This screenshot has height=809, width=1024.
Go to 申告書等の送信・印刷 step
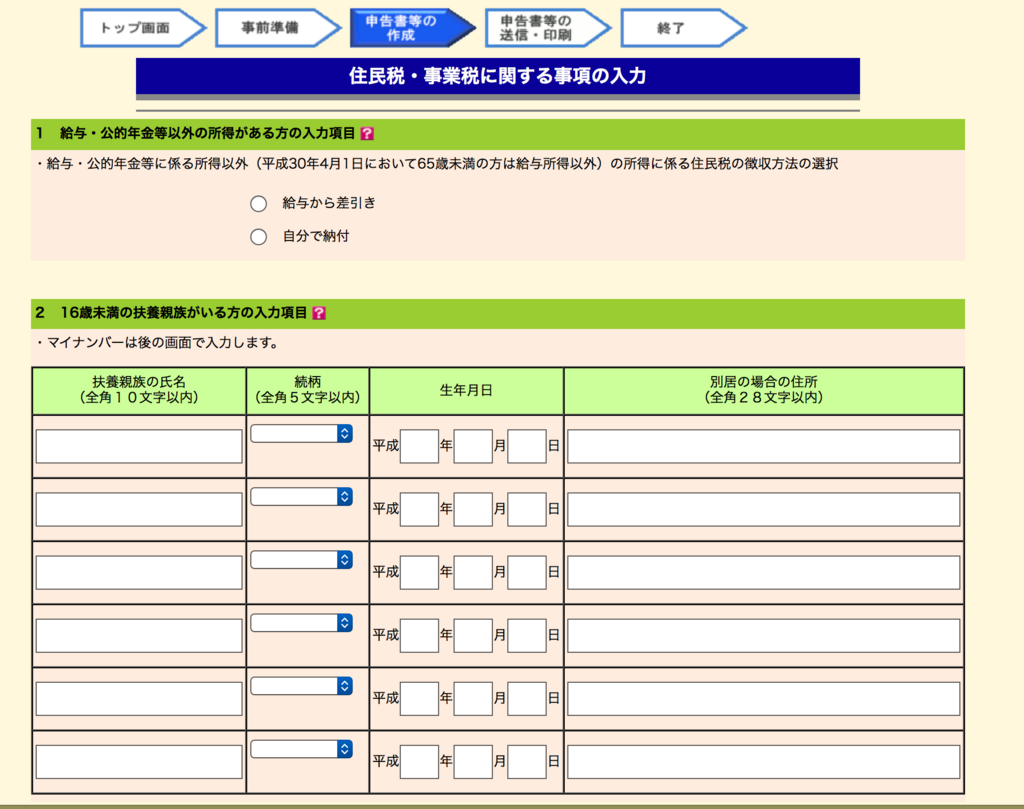pyautogui.click(x=548, y=28)
